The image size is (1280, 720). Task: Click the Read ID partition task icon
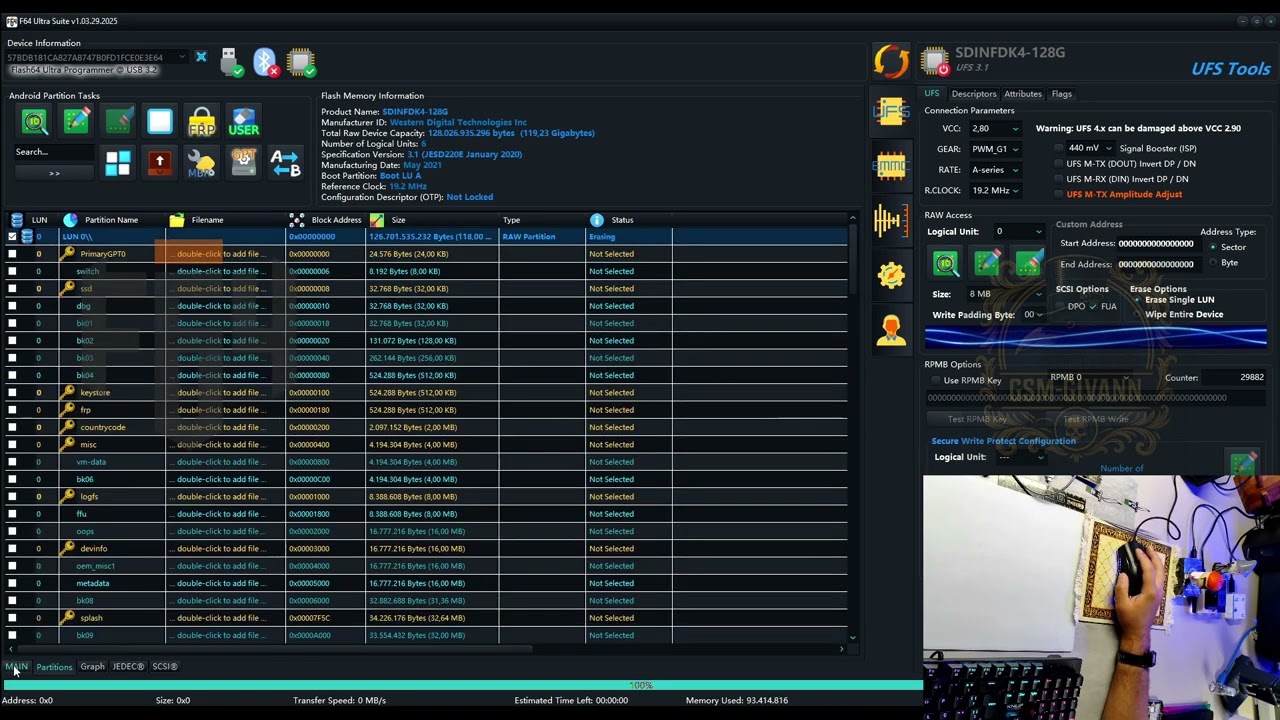tap(35, 122)
